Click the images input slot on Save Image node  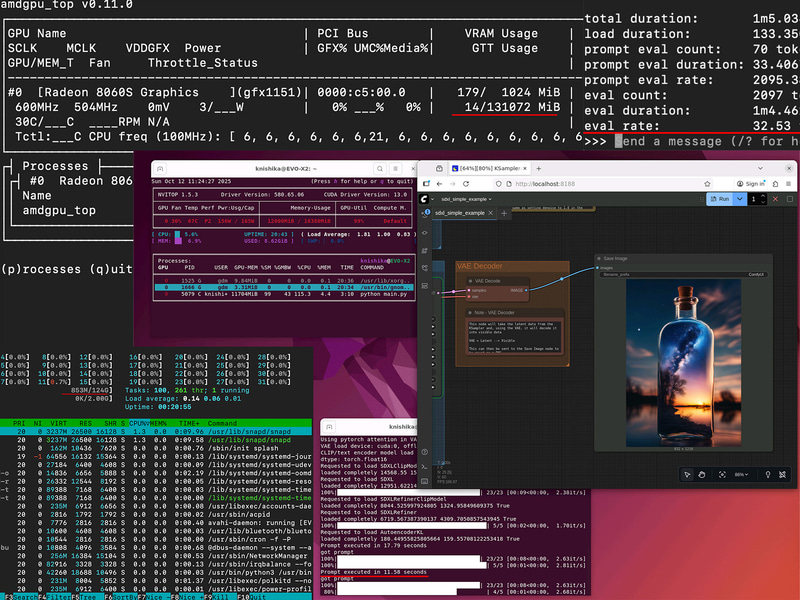(597, 268)
